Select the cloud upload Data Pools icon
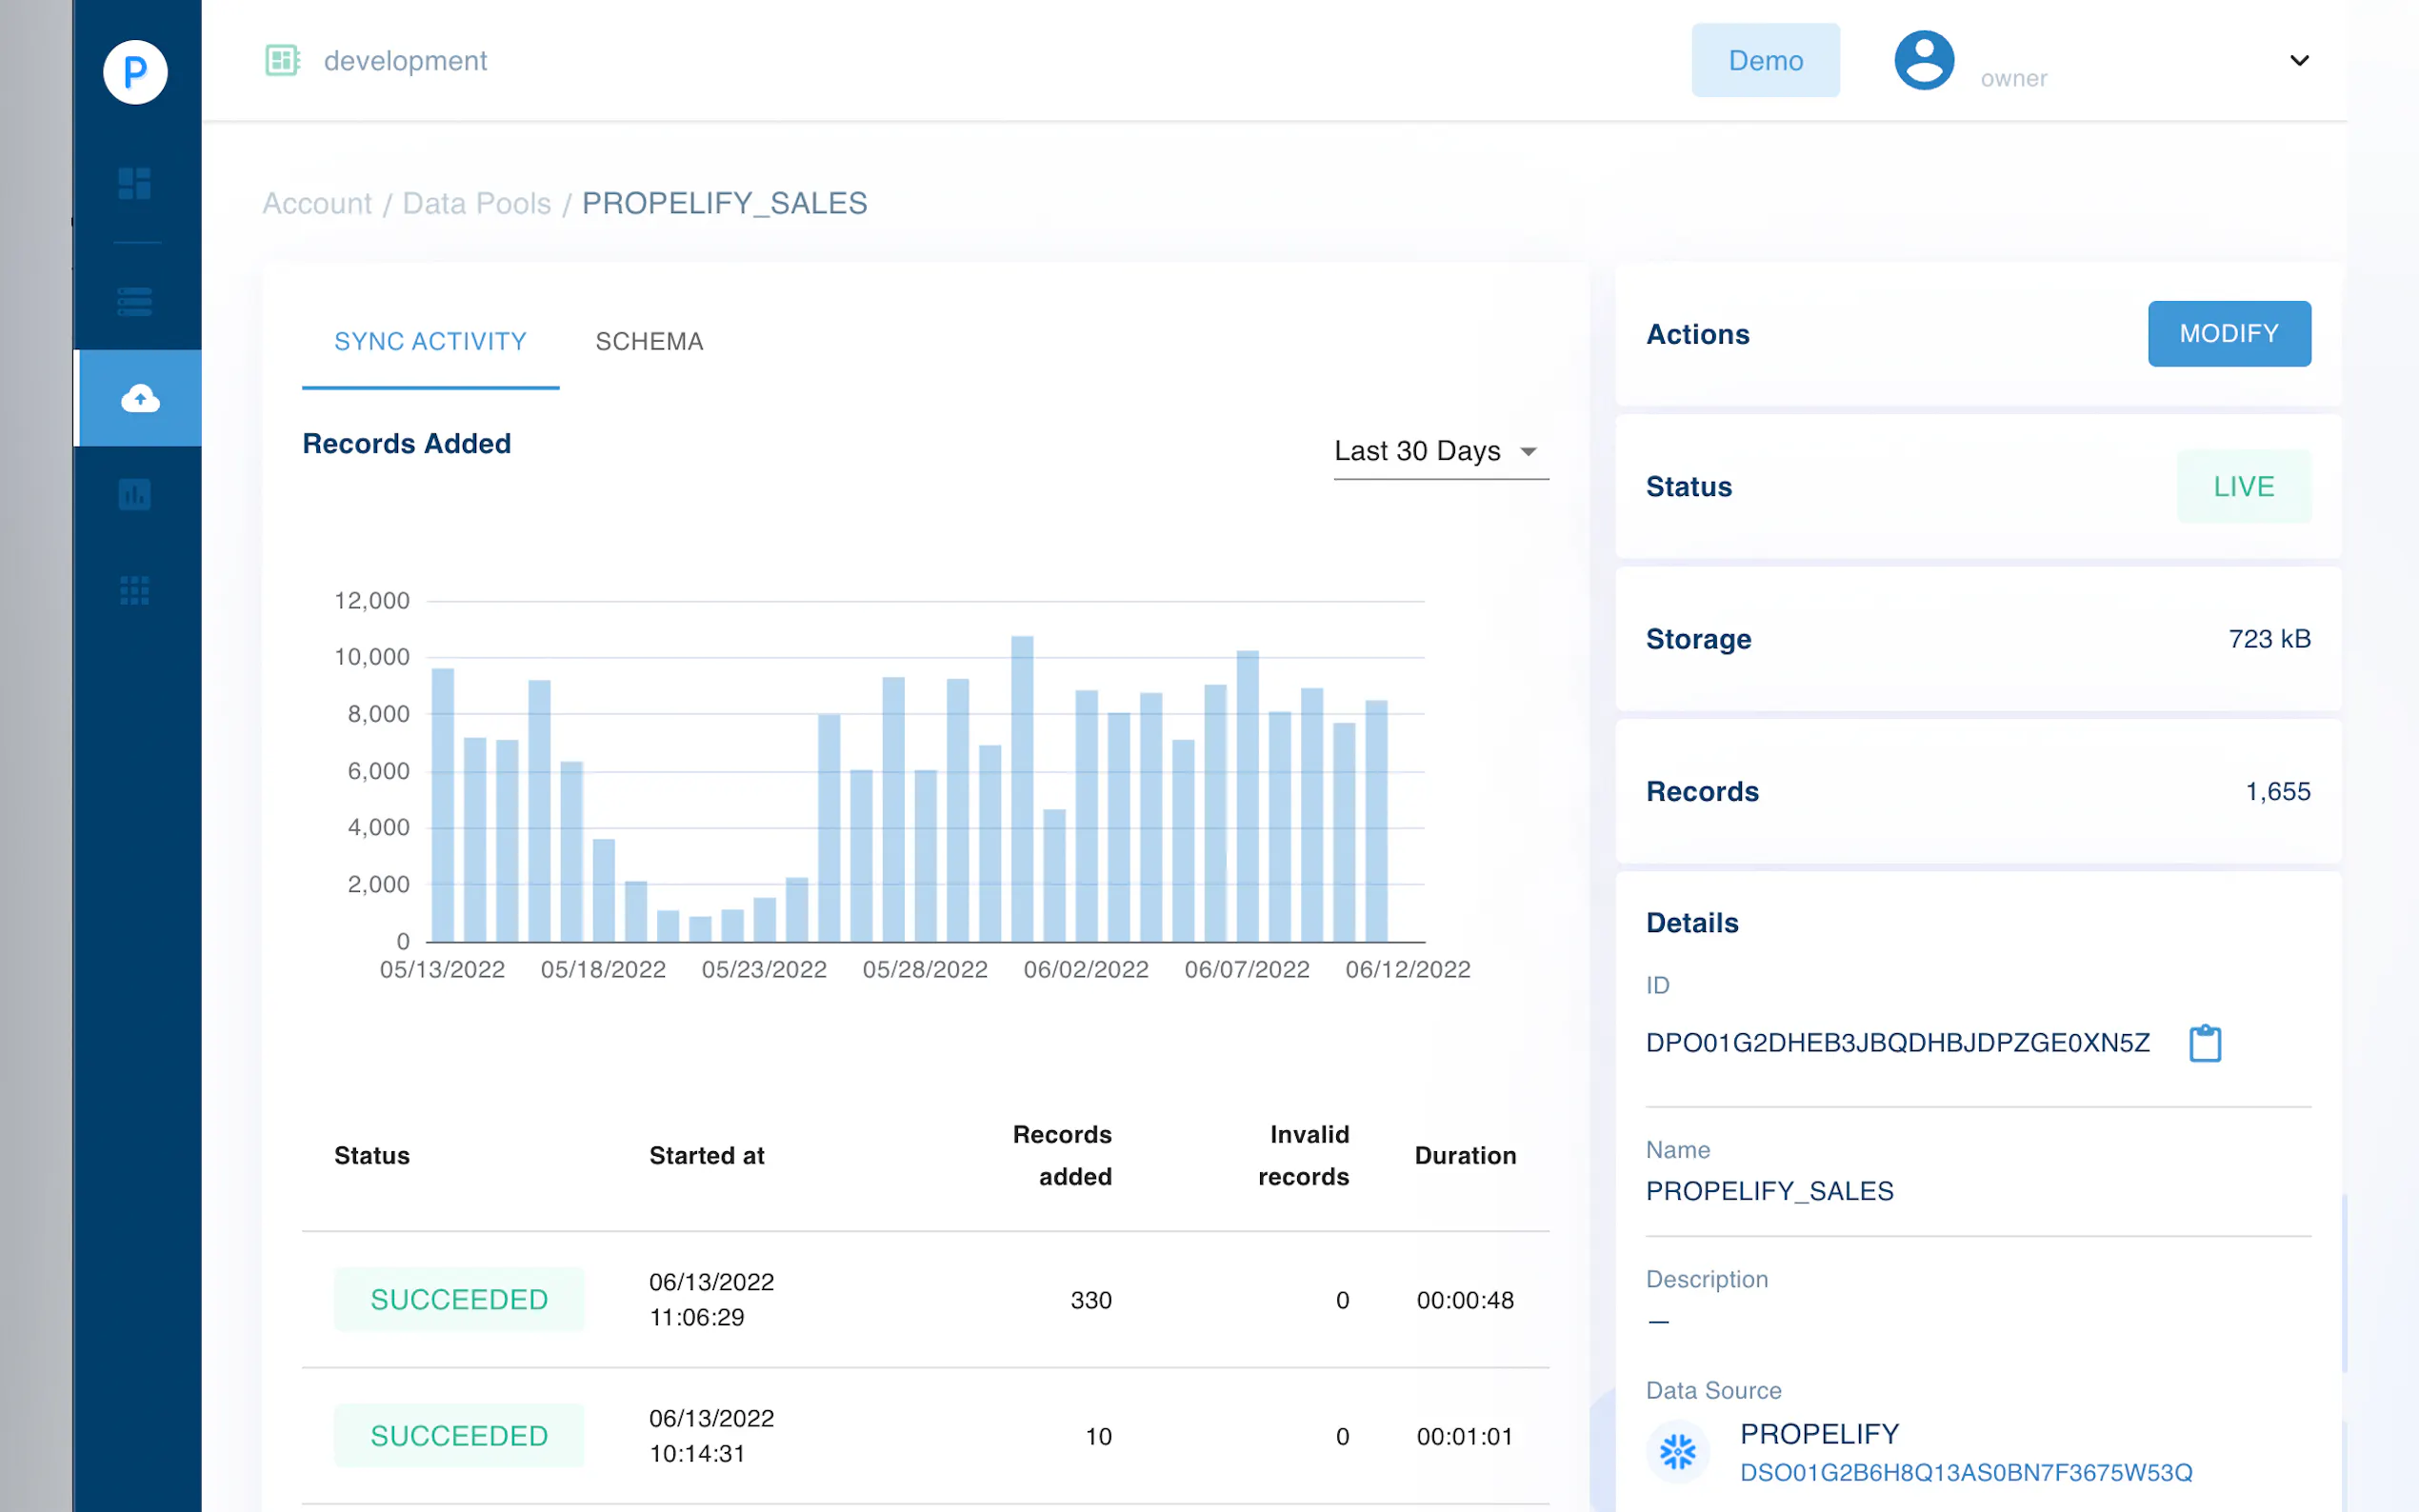2419x1512 pixels. [x=140, y=398]
